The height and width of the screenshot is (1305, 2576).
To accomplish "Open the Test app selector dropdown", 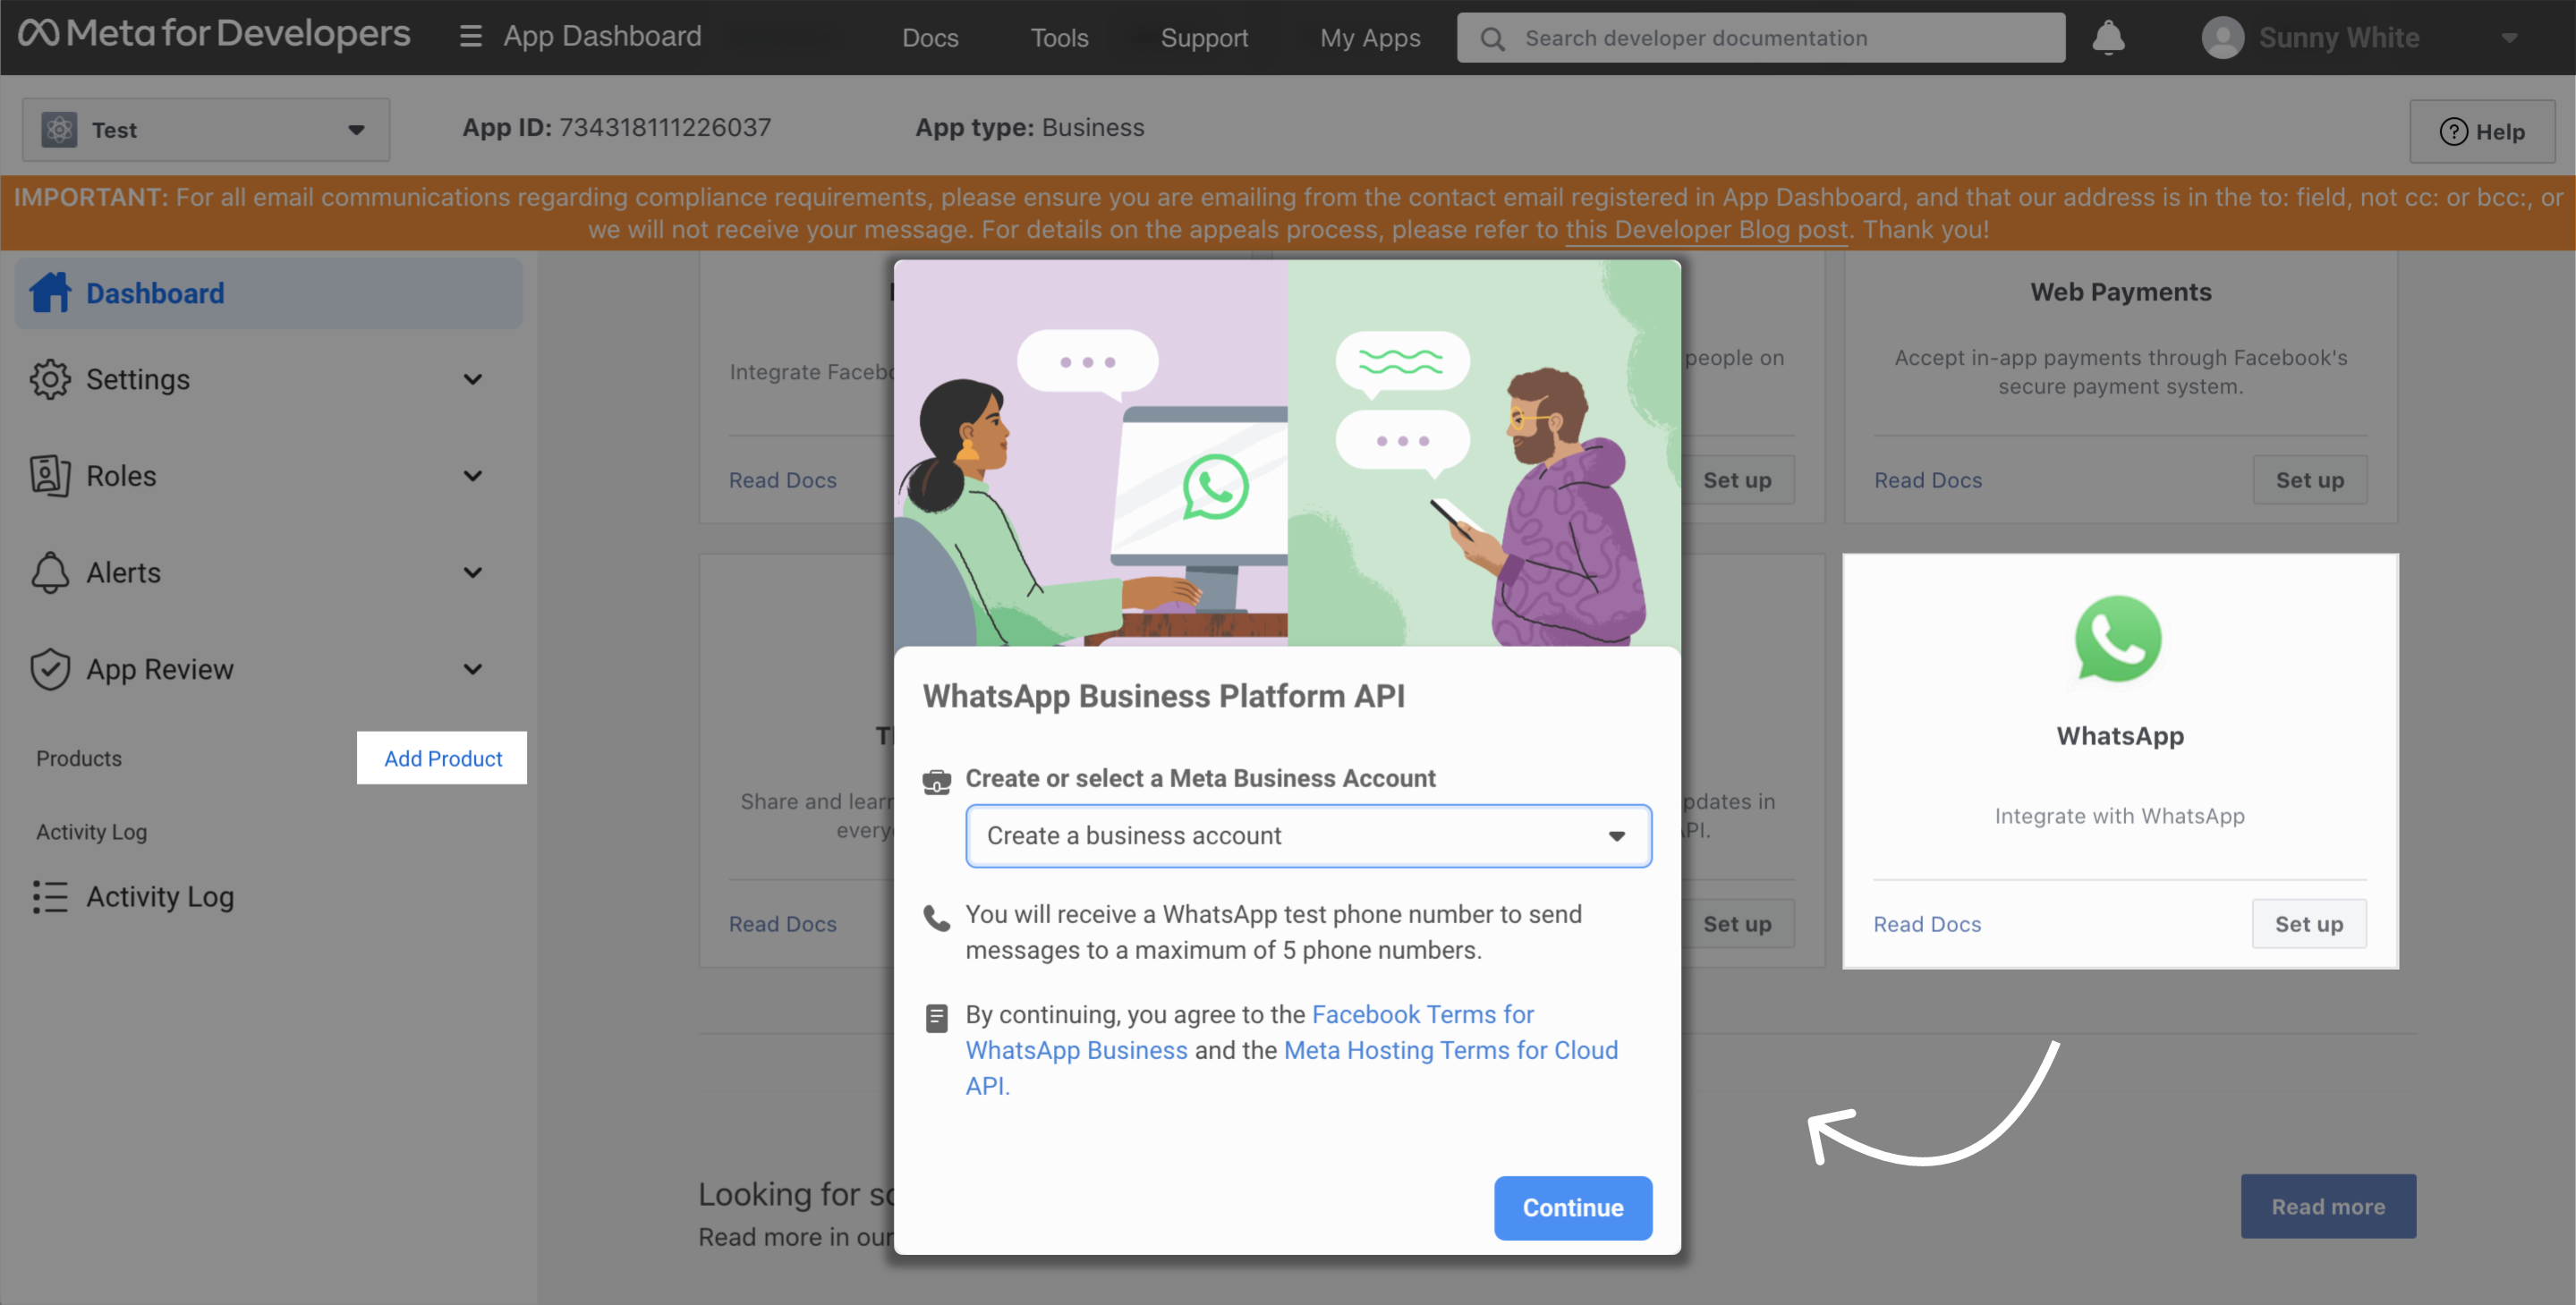I will click(206, 130).
